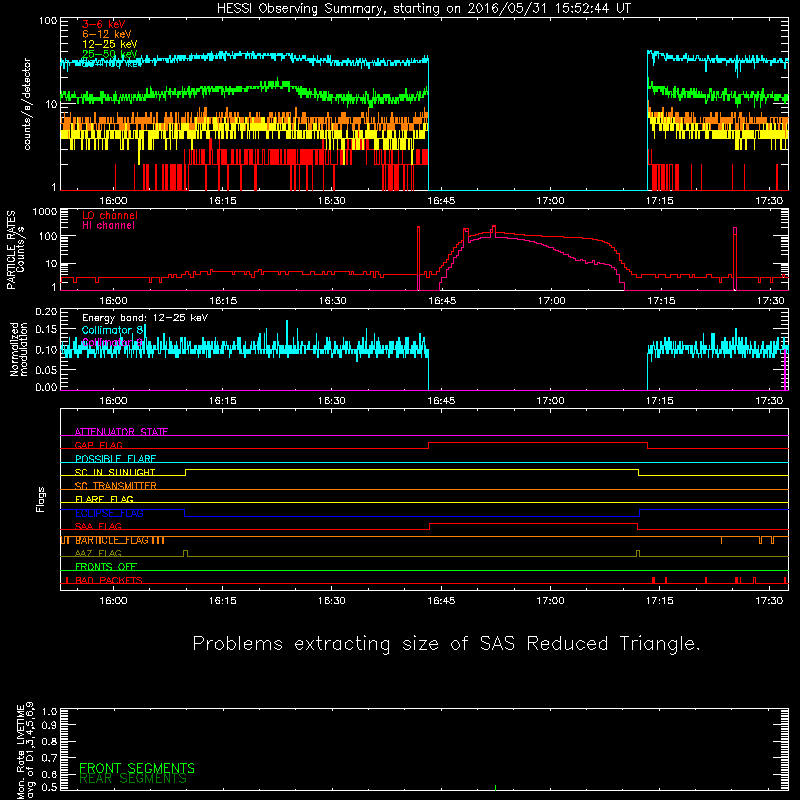This screenshot has width=800, height=800.
Task: Click '16:45' time label under flags plot
Action: tap(441, 601)
